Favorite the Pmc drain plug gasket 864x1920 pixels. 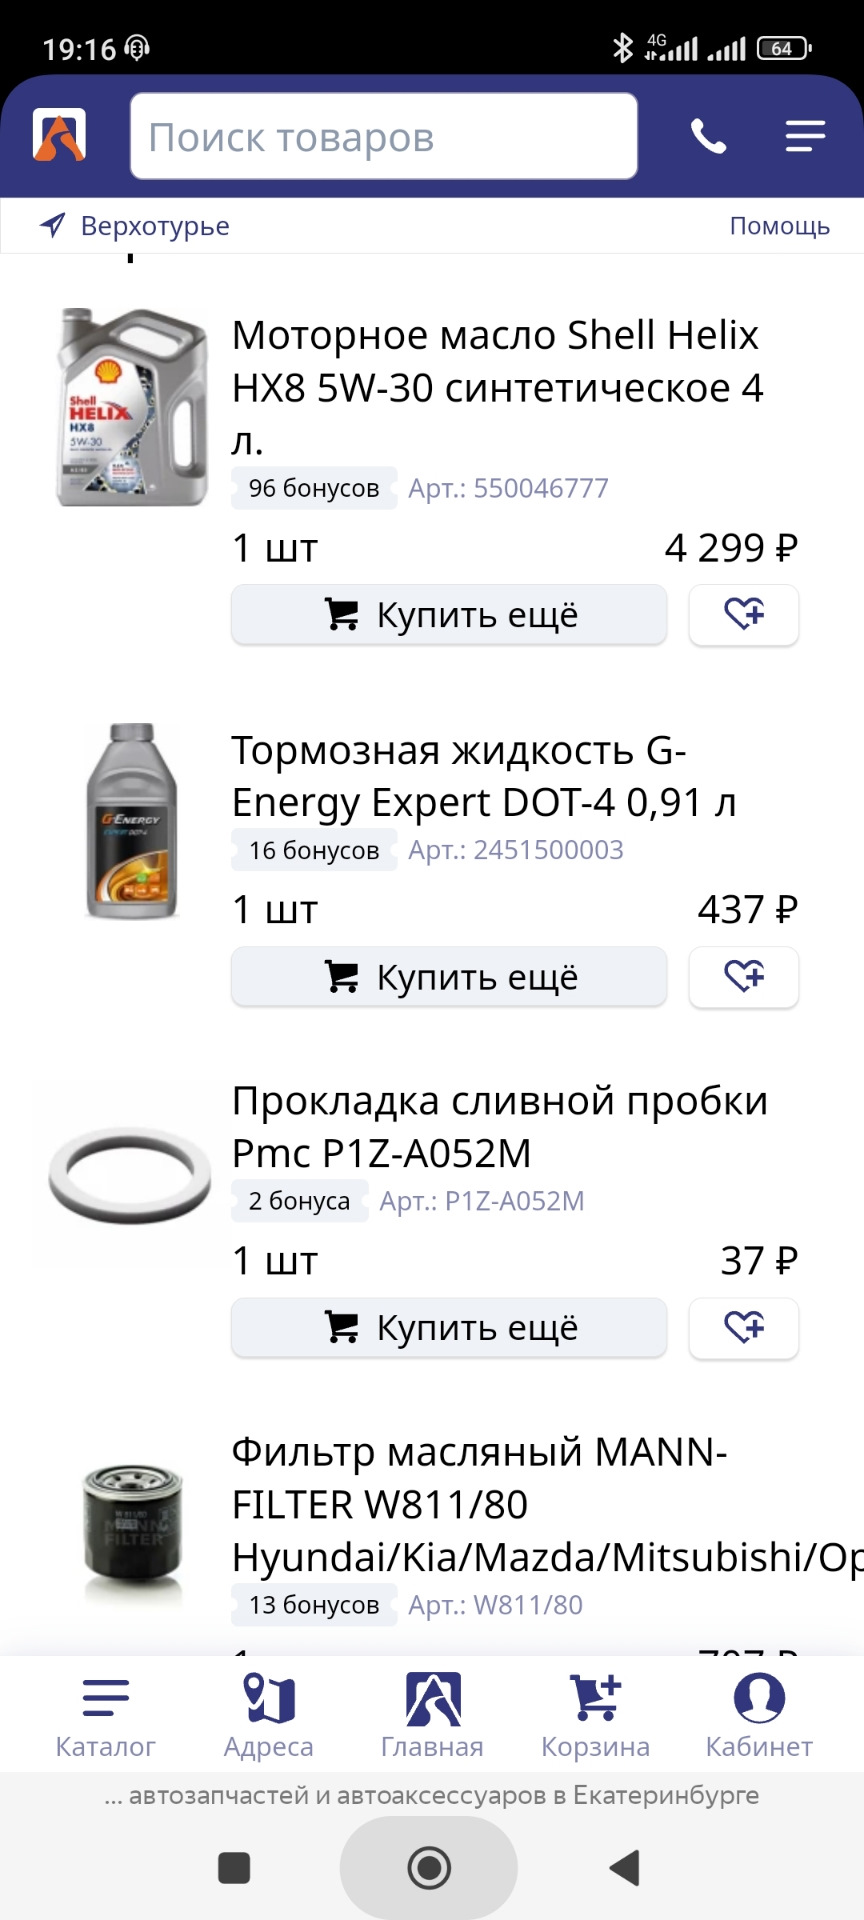[x=744, y=1327]
